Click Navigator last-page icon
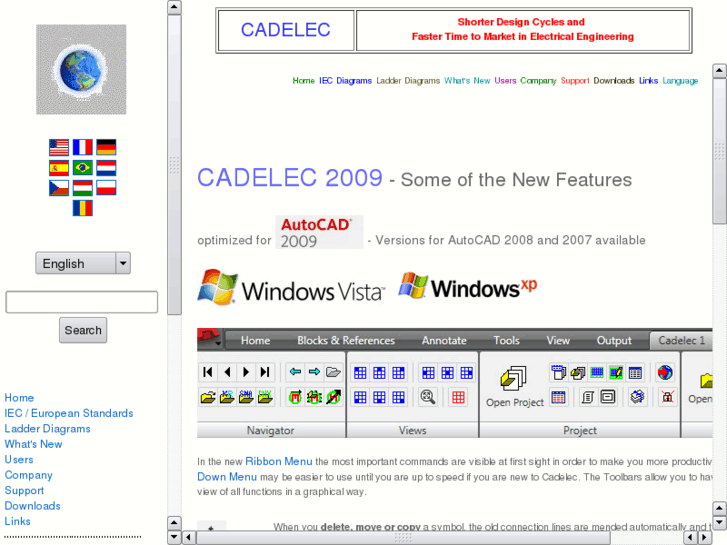This screenshot has height=545, width=727. [265, 372]
